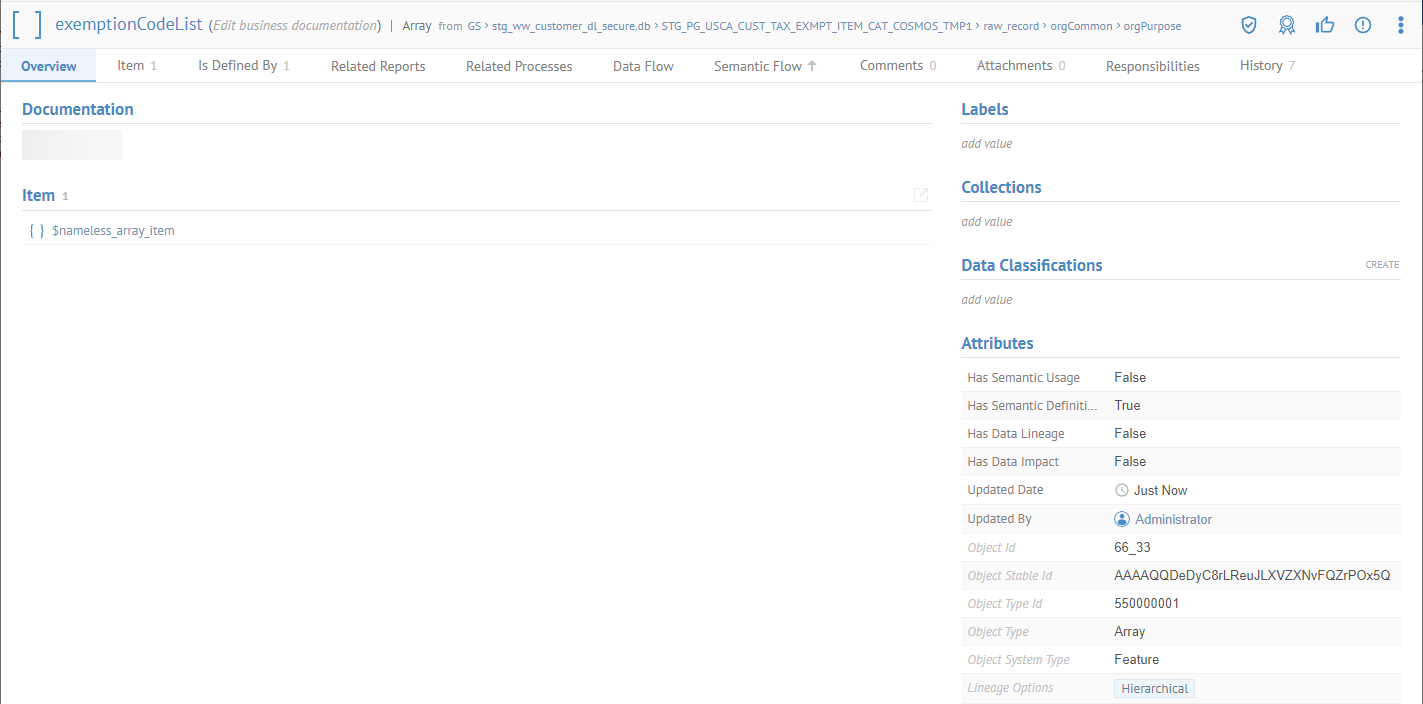1423x704 pixels.
Task: Click the user icon next to Administrator
Action: tap(1122, 519)
